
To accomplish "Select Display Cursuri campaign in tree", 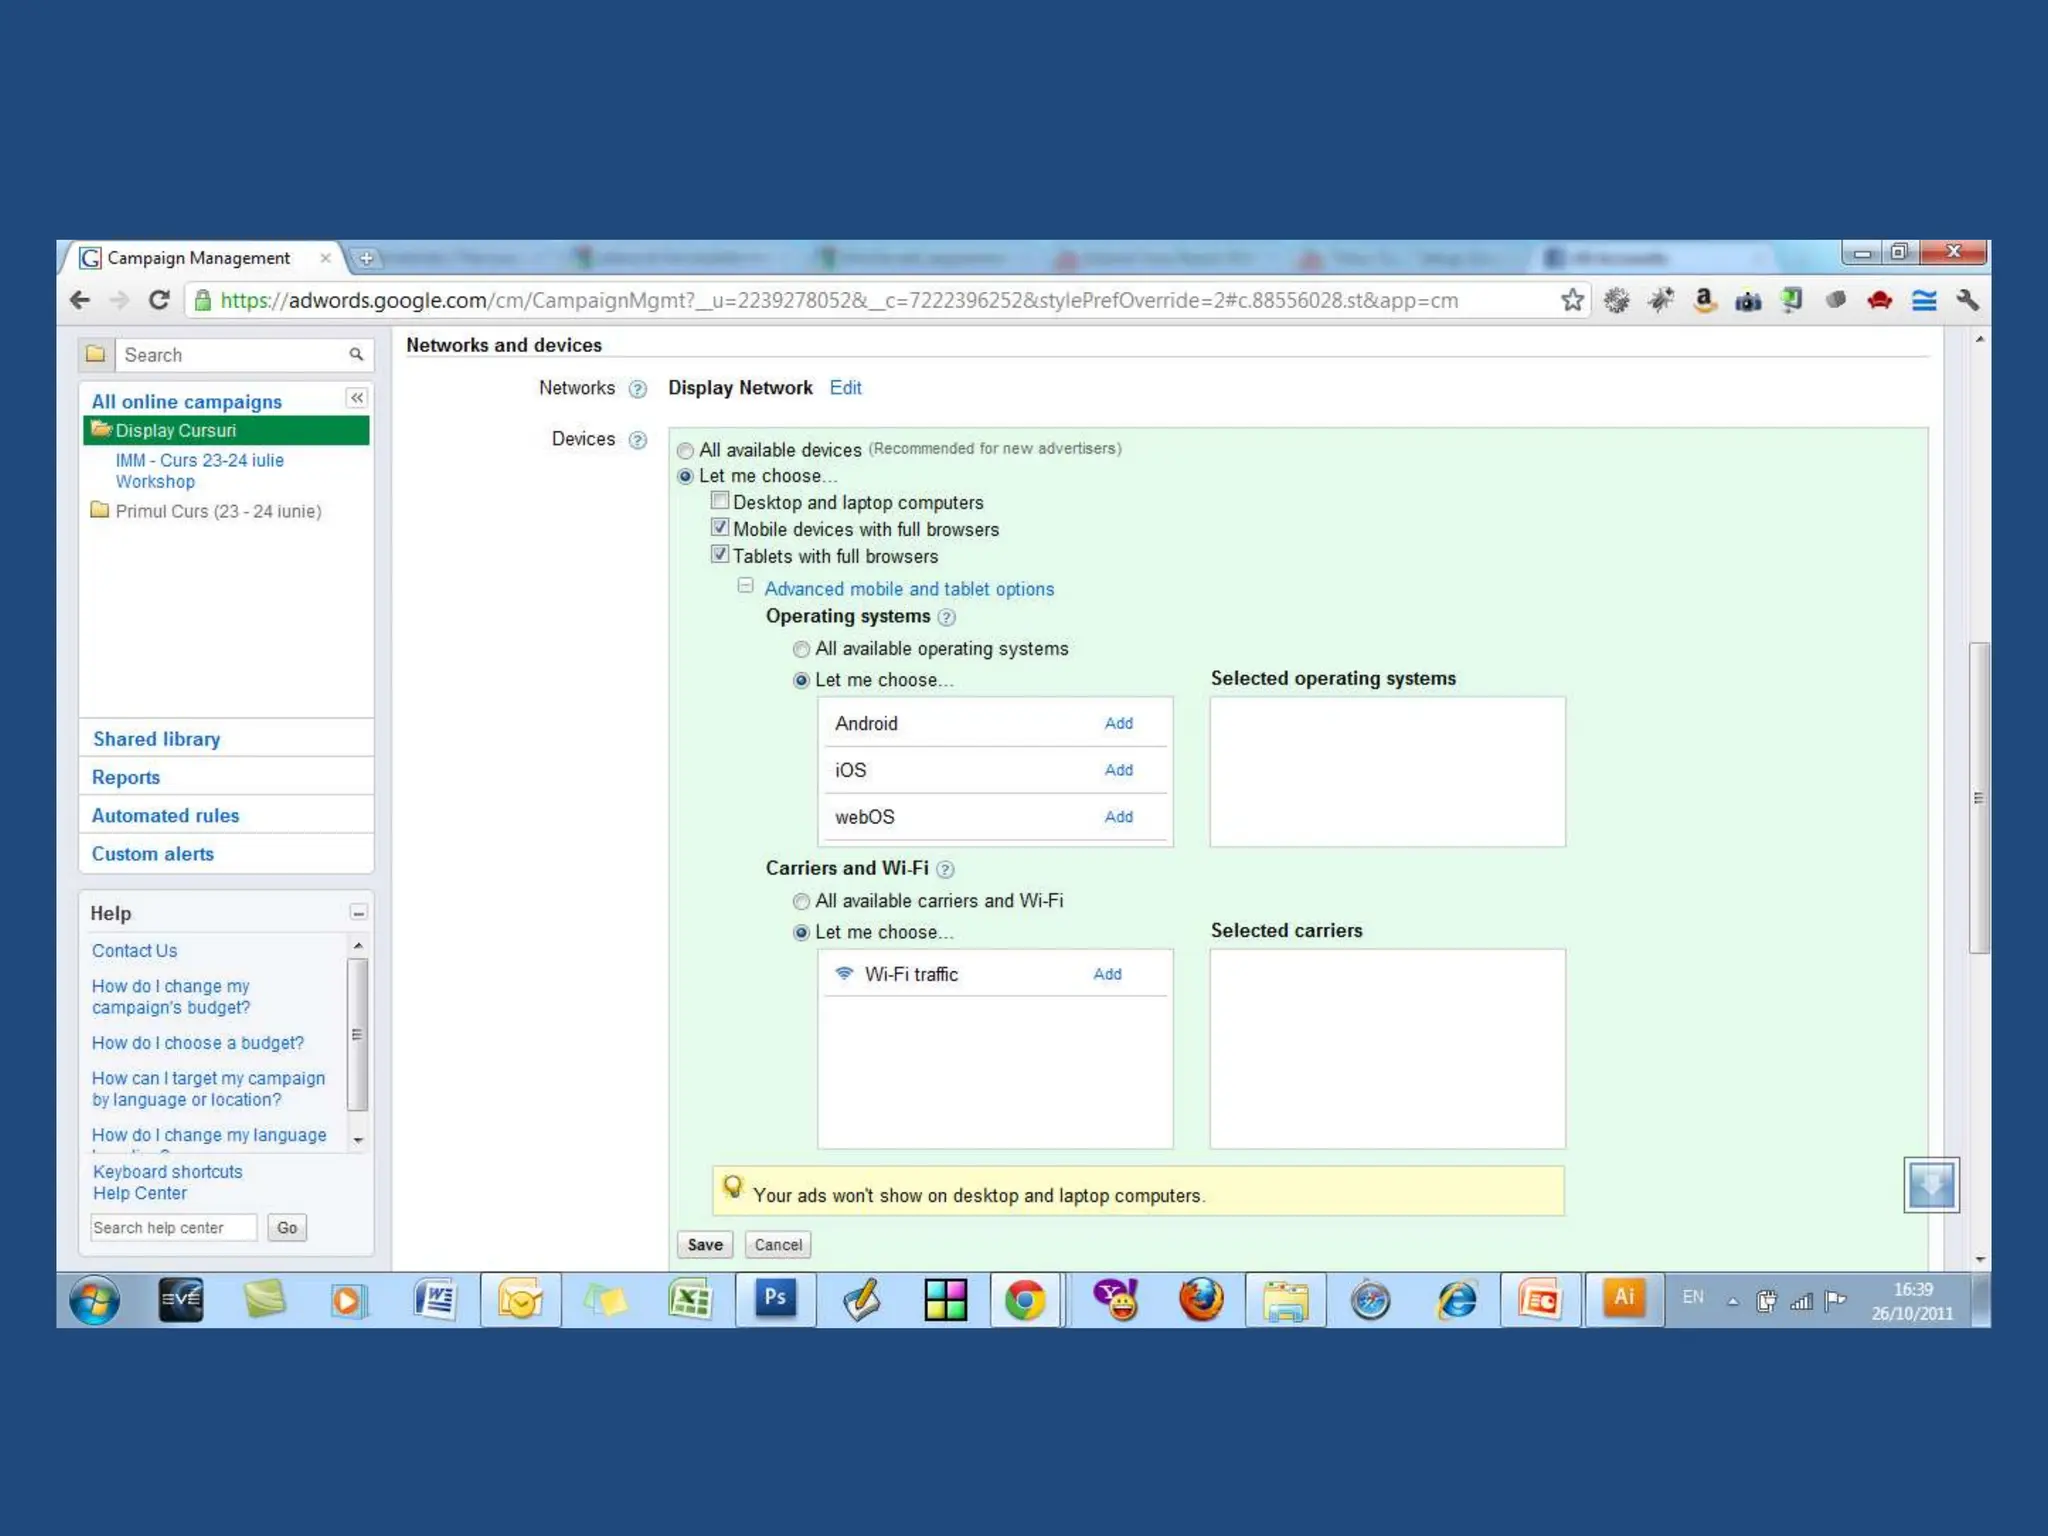I will coord(176,431).
